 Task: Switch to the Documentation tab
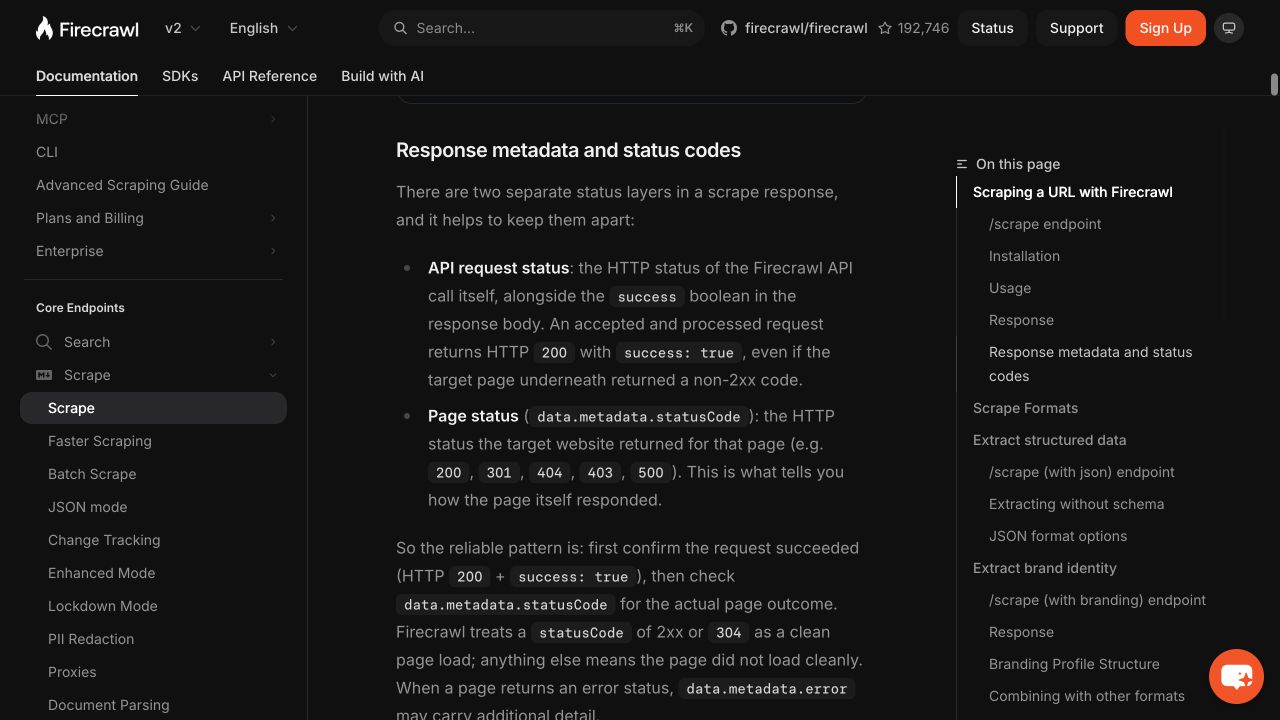(x=87, y=76)
